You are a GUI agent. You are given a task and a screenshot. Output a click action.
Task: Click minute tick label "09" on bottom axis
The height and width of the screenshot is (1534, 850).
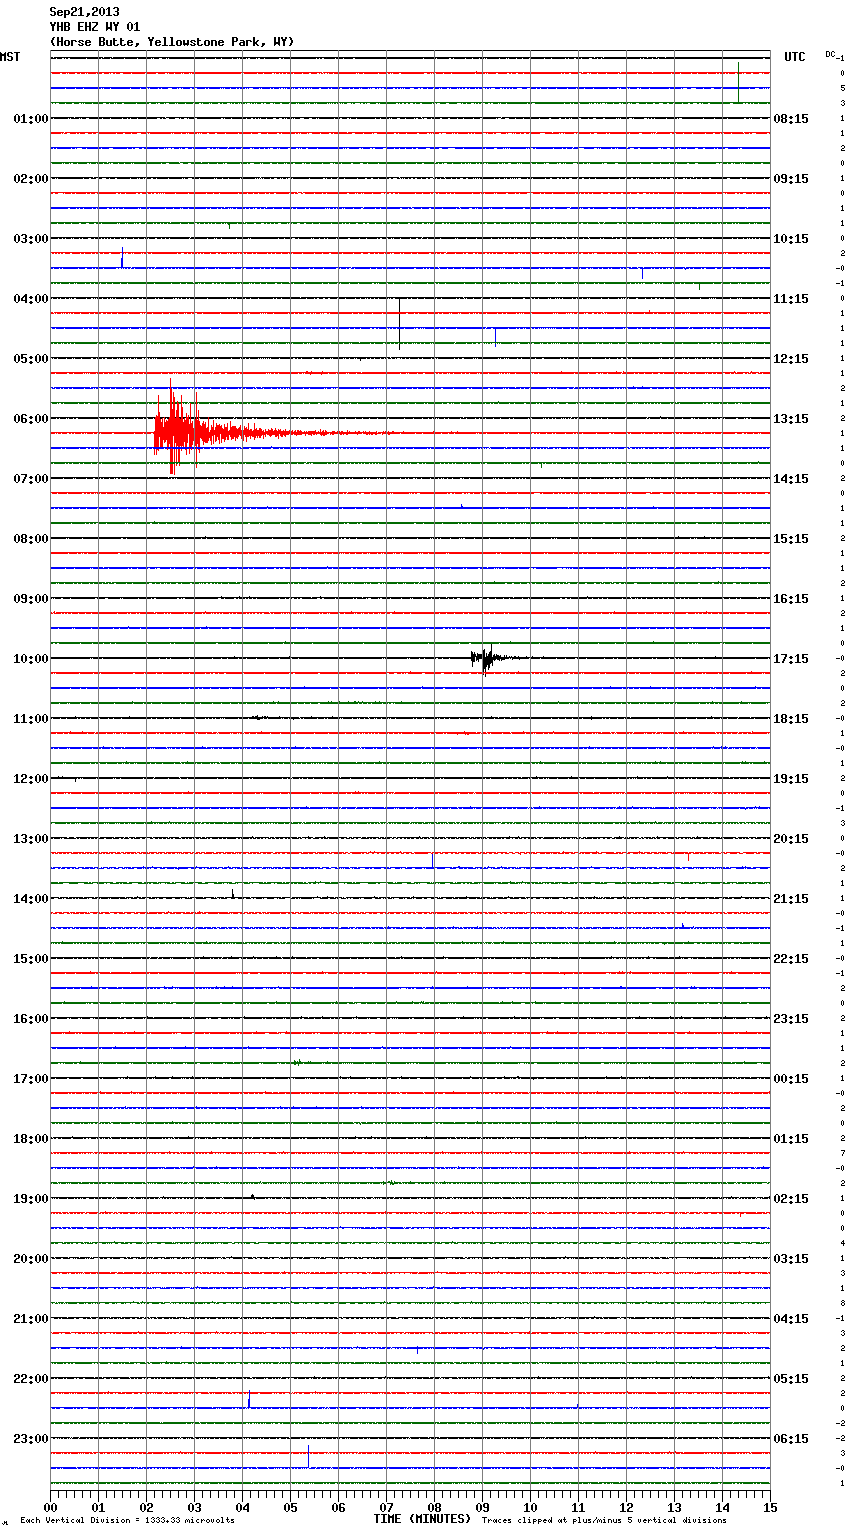pyautogui.click(x=482, y=1507)
